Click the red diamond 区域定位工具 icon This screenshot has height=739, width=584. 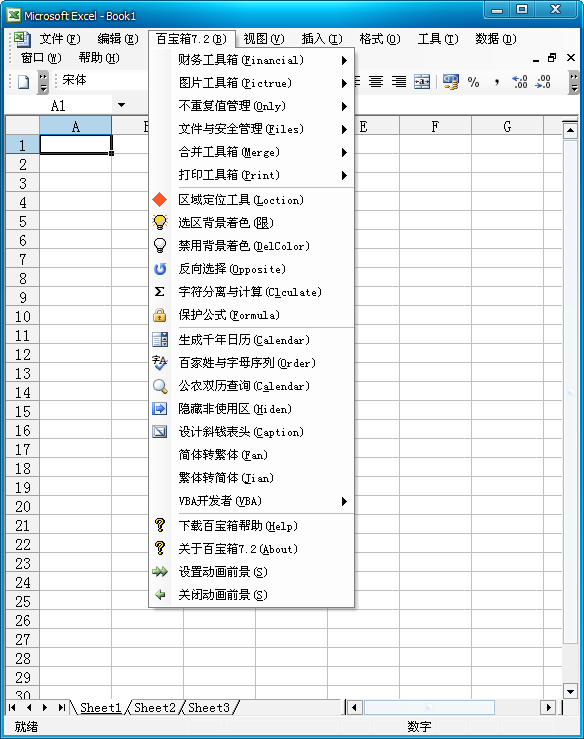coord(160,200)
